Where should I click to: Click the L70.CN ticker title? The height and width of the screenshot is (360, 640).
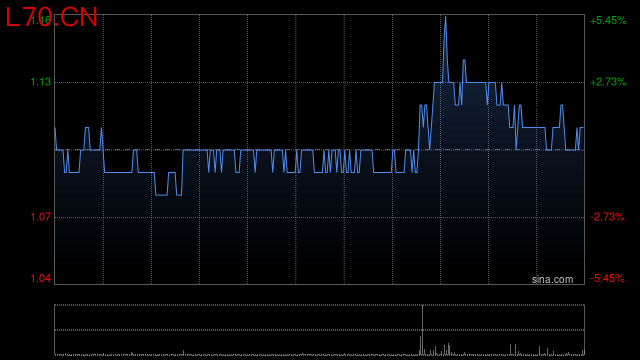(x=51, y=18)
